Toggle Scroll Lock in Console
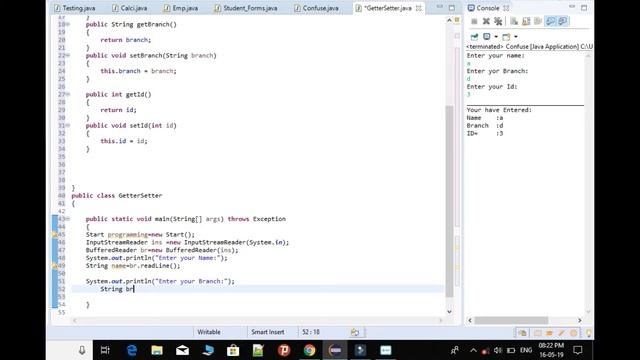640x360 pixels. coord(526,21)
